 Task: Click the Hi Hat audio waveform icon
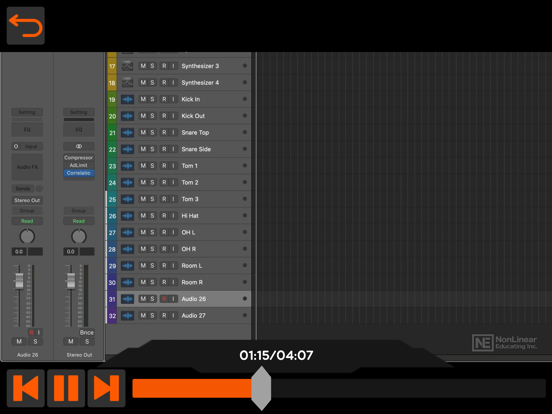coord(127,216)
